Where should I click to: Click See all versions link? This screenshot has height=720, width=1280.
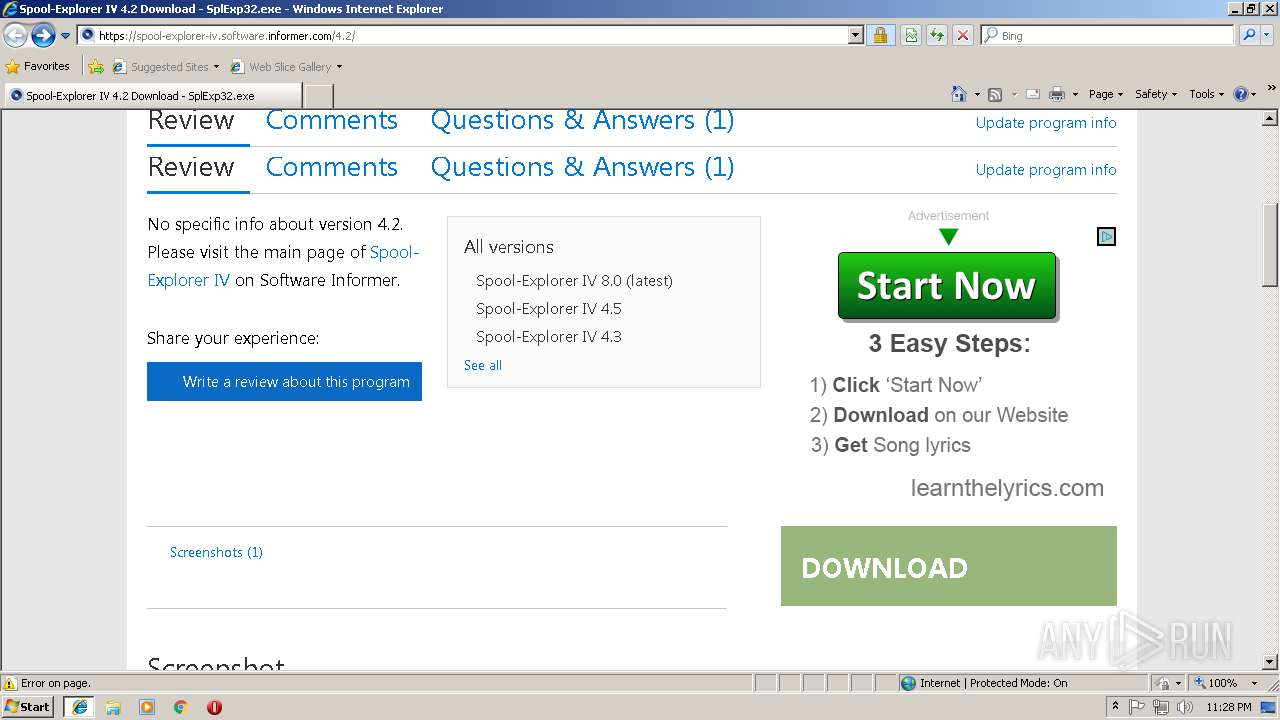pyautogui.click(x=483, y=366)
